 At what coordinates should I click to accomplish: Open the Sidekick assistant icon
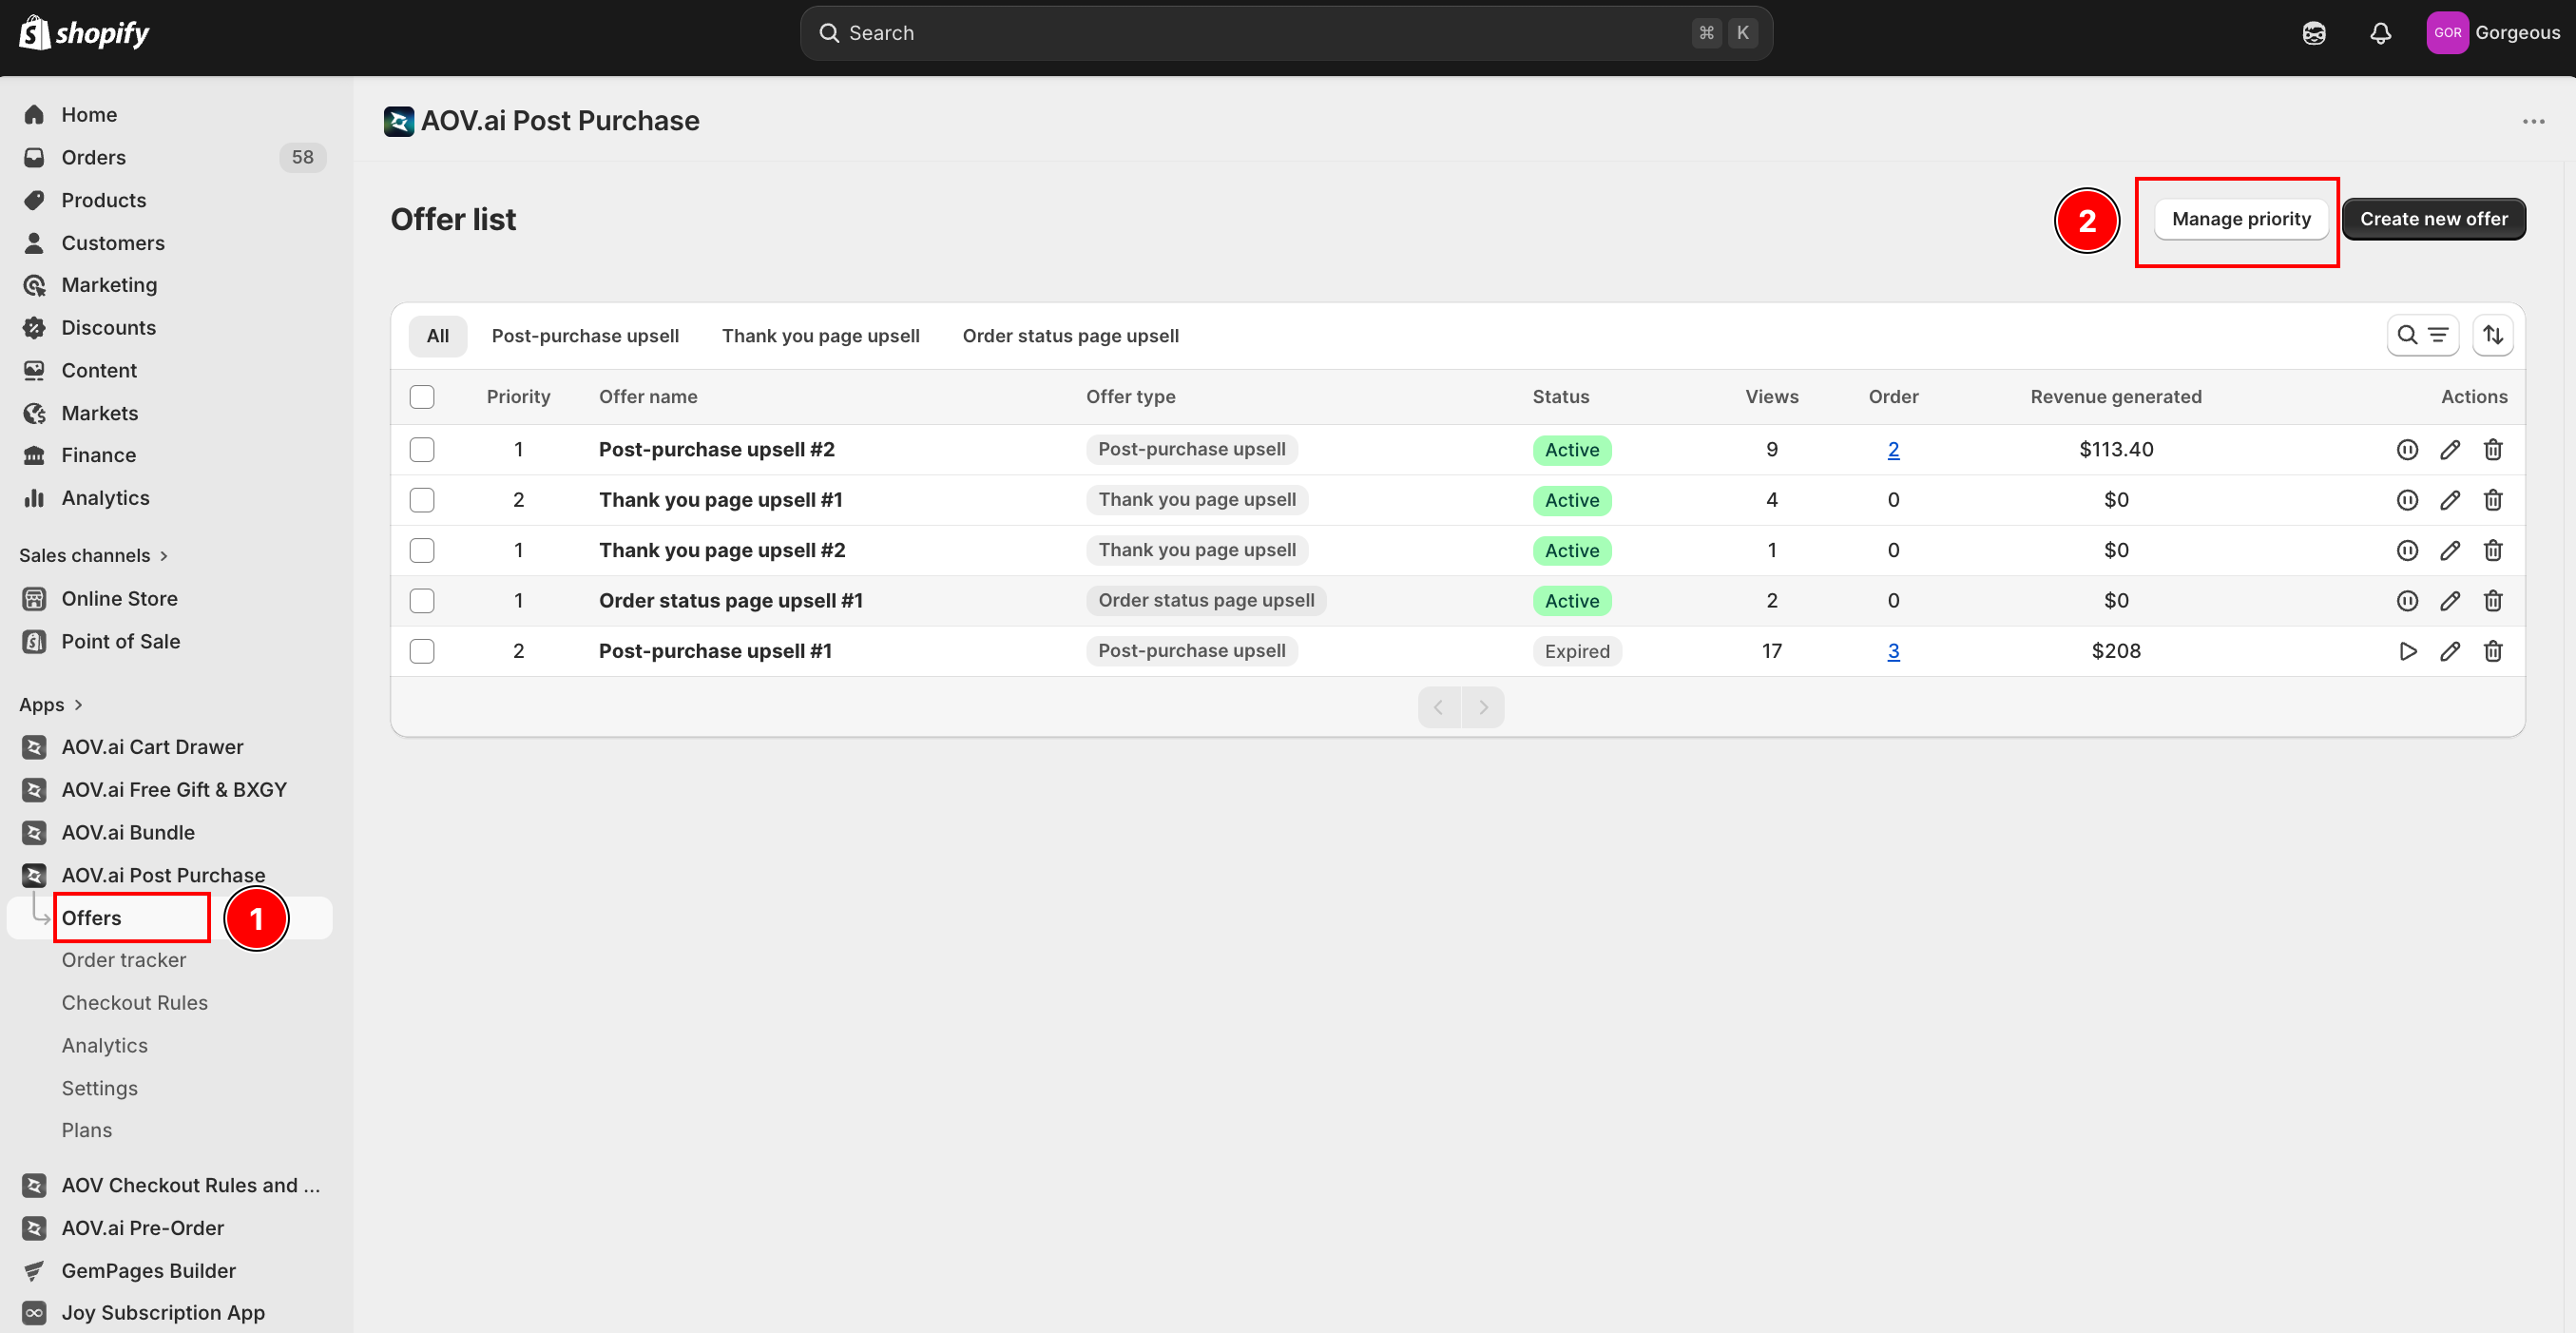tap(2314, 33)
